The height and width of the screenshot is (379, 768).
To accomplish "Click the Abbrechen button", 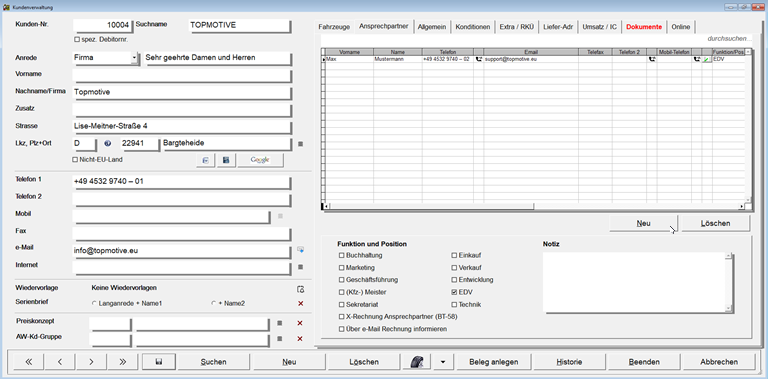I will [719, 362].
